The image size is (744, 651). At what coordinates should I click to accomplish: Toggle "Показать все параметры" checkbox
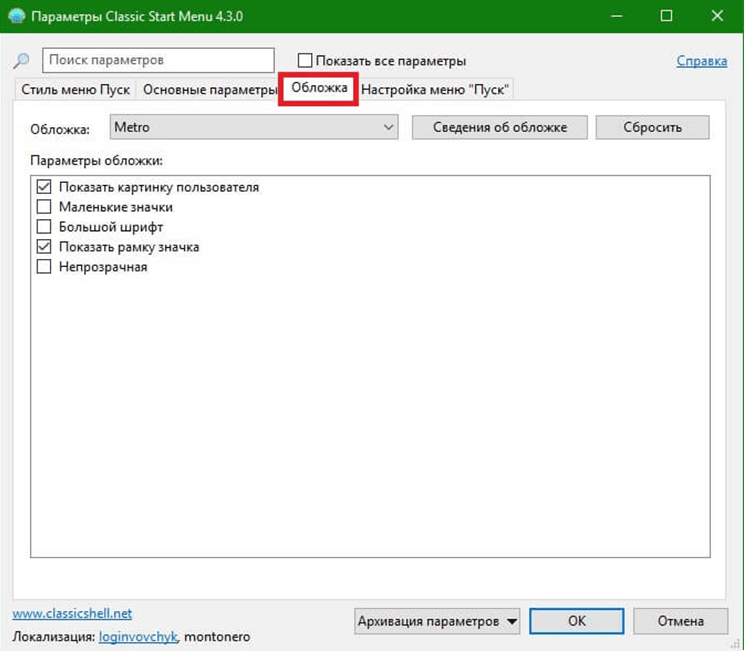[306, 61]
